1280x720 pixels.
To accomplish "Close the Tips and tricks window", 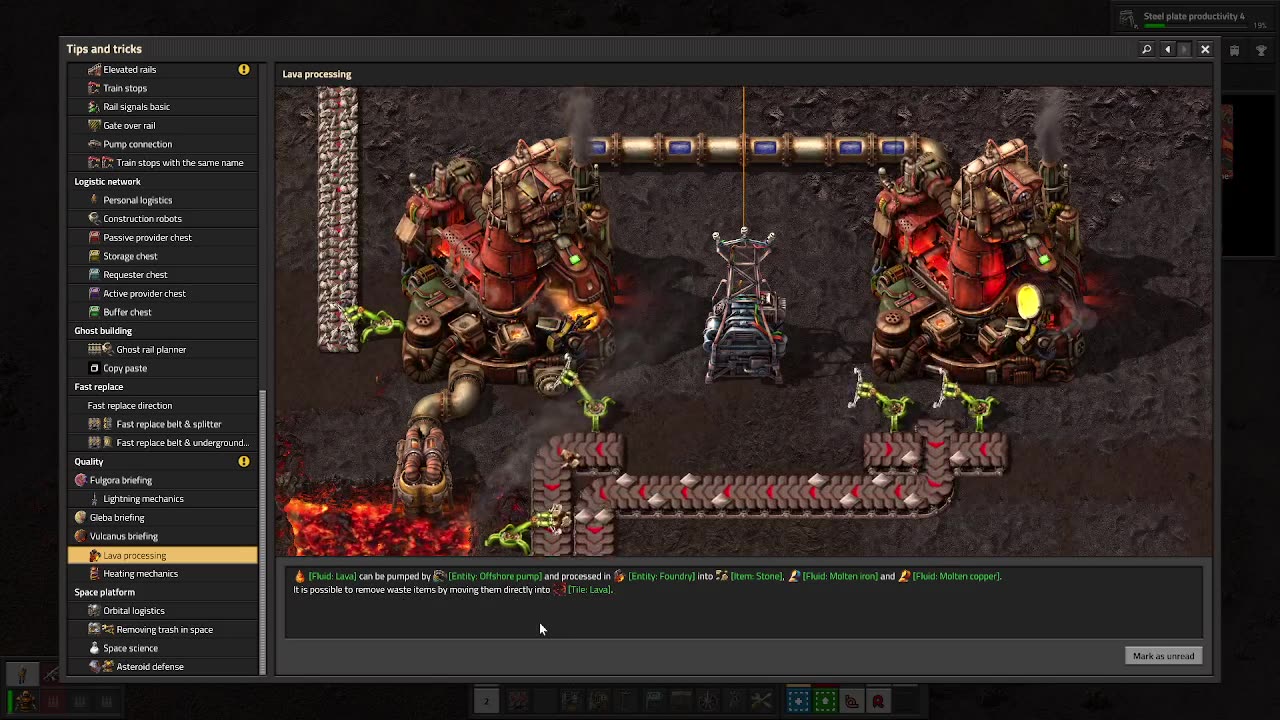I will coord(1205,49).
